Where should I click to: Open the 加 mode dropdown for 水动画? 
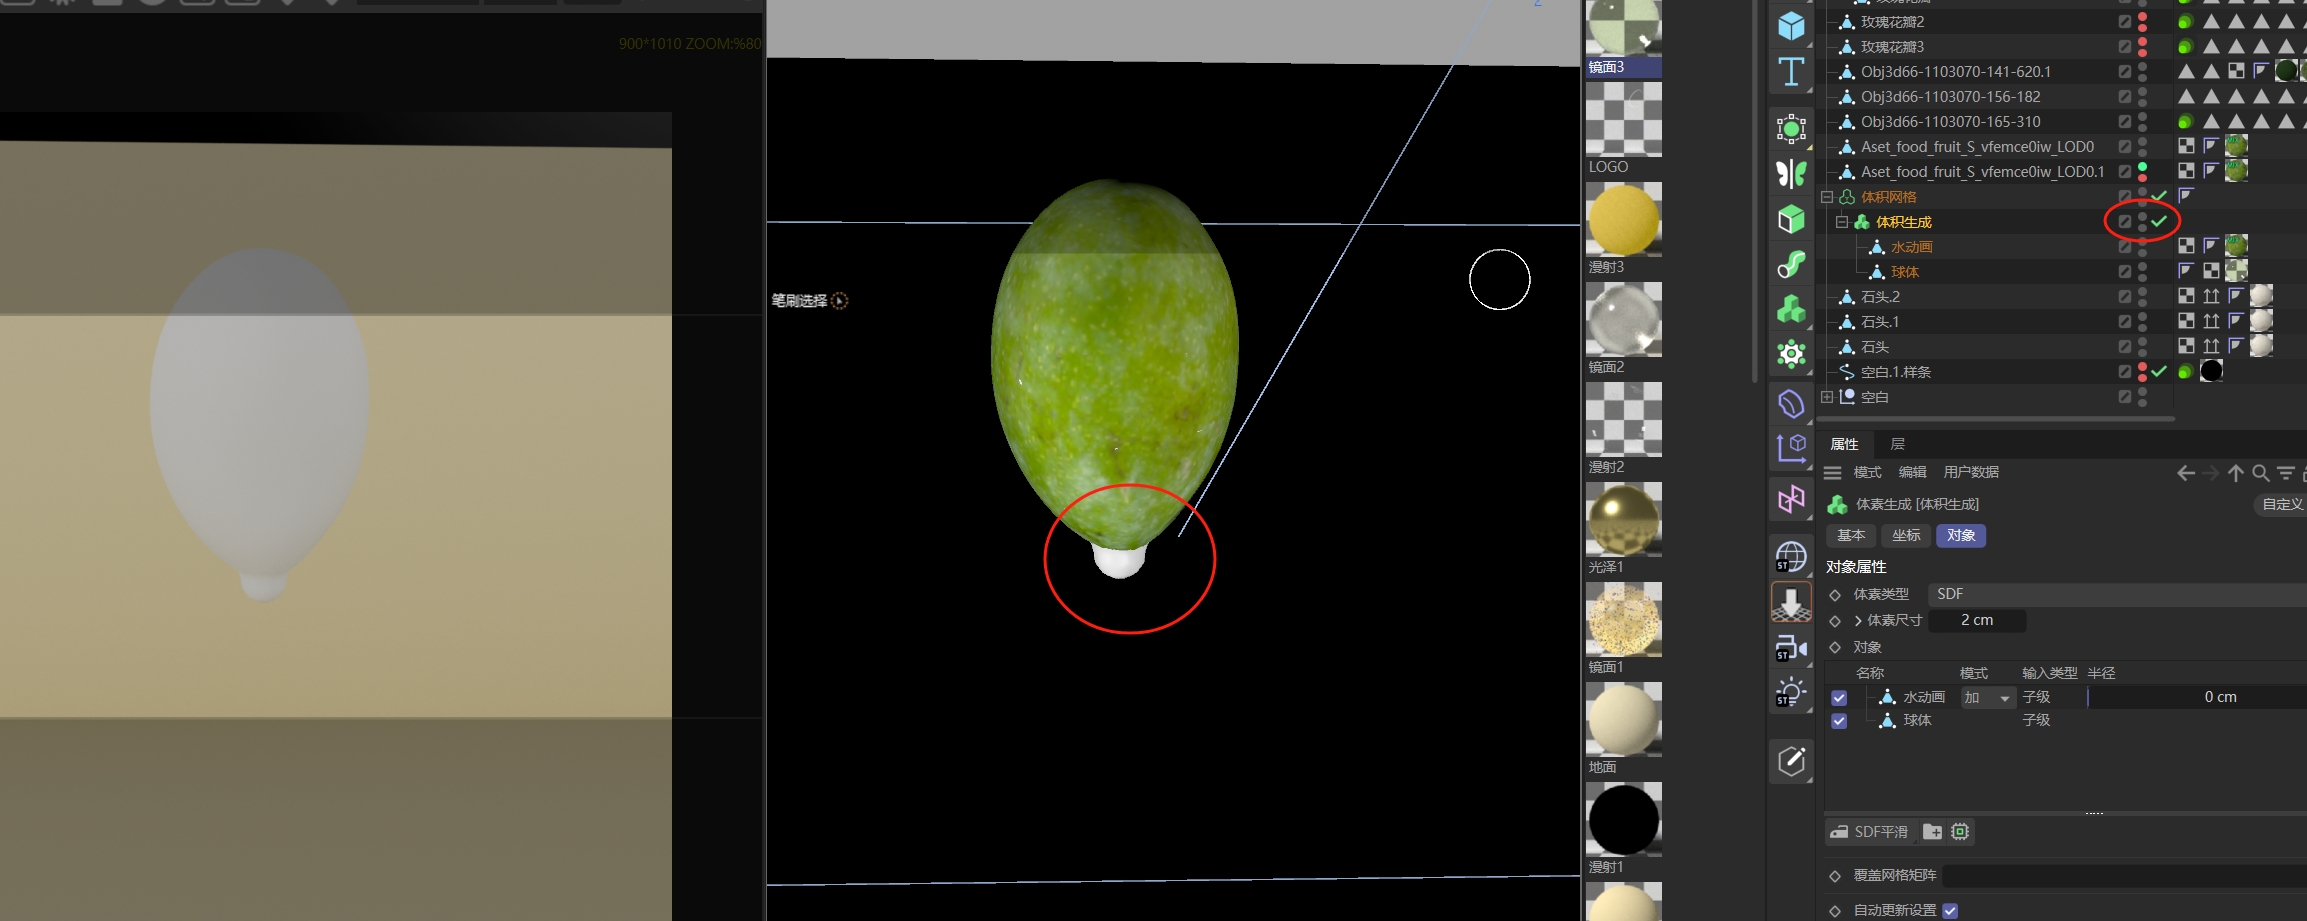coord(1987,698)
